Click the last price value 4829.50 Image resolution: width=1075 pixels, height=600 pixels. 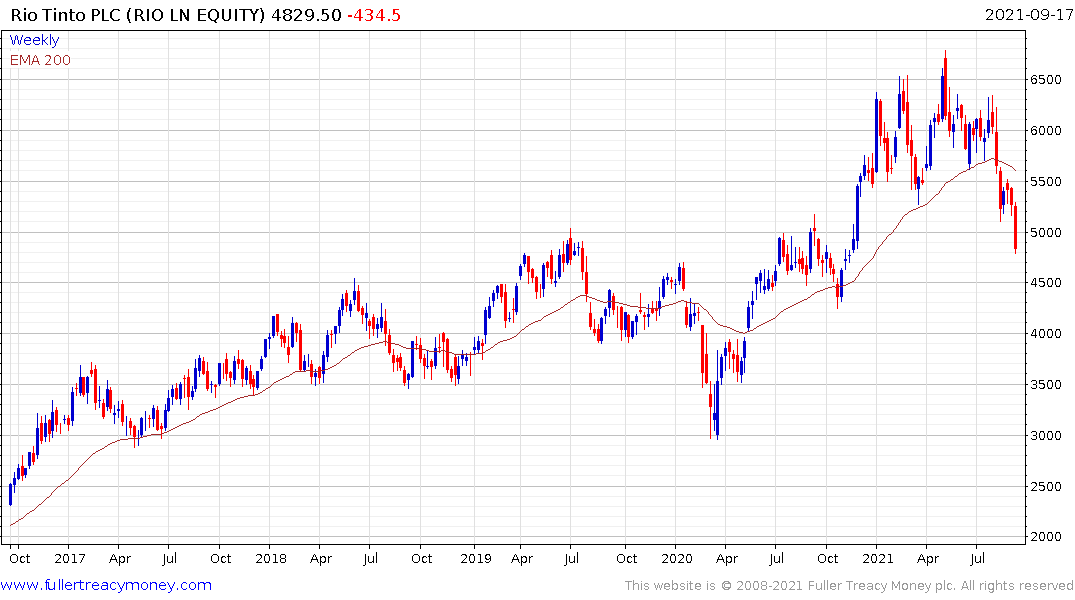pos(306,15)
